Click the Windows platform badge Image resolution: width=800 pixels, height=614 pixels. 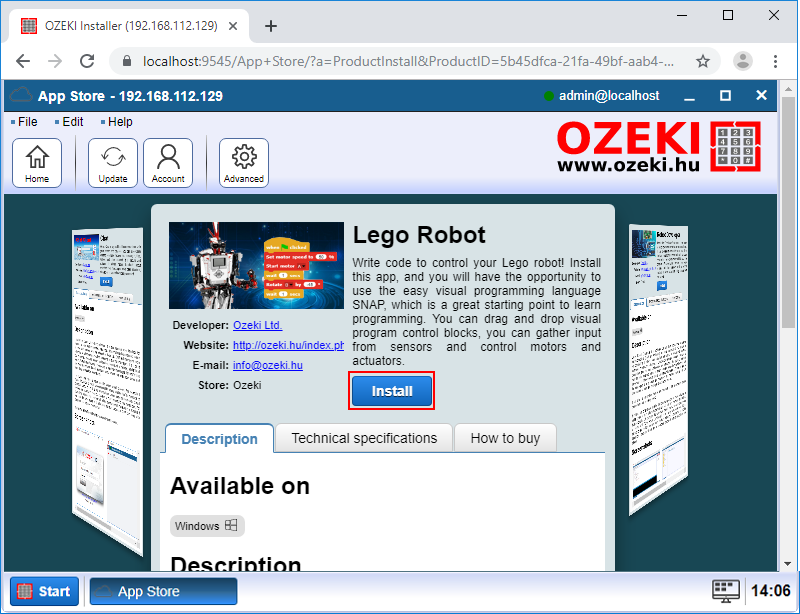[x=207, y=526]
